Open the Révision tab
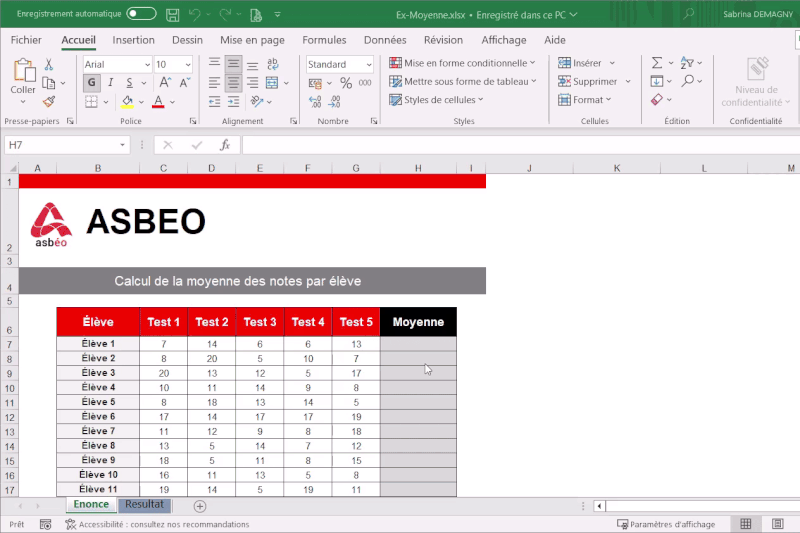 tap(443, 40)
